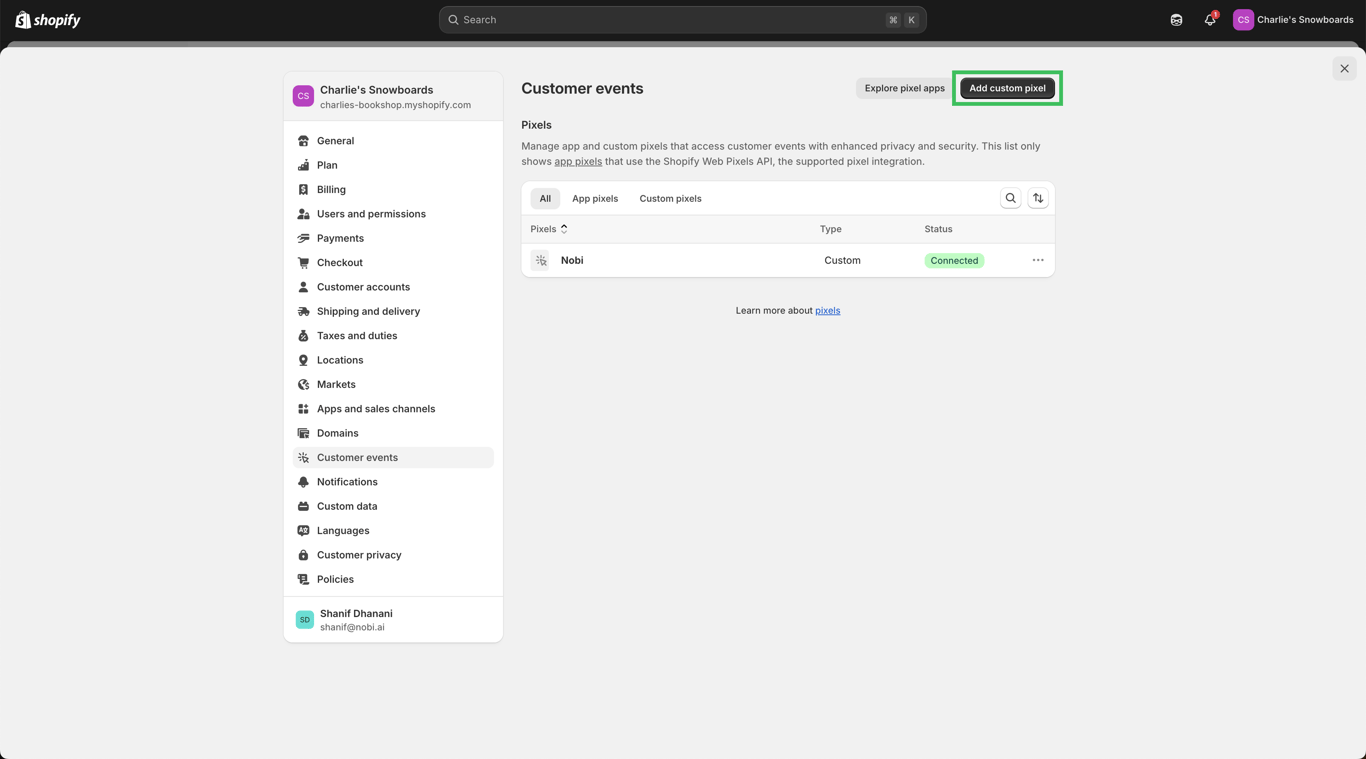Click the search pixels magnifier icon
The width and height of the screenshot is (1366, 759).
click(x=1010, y=198)
